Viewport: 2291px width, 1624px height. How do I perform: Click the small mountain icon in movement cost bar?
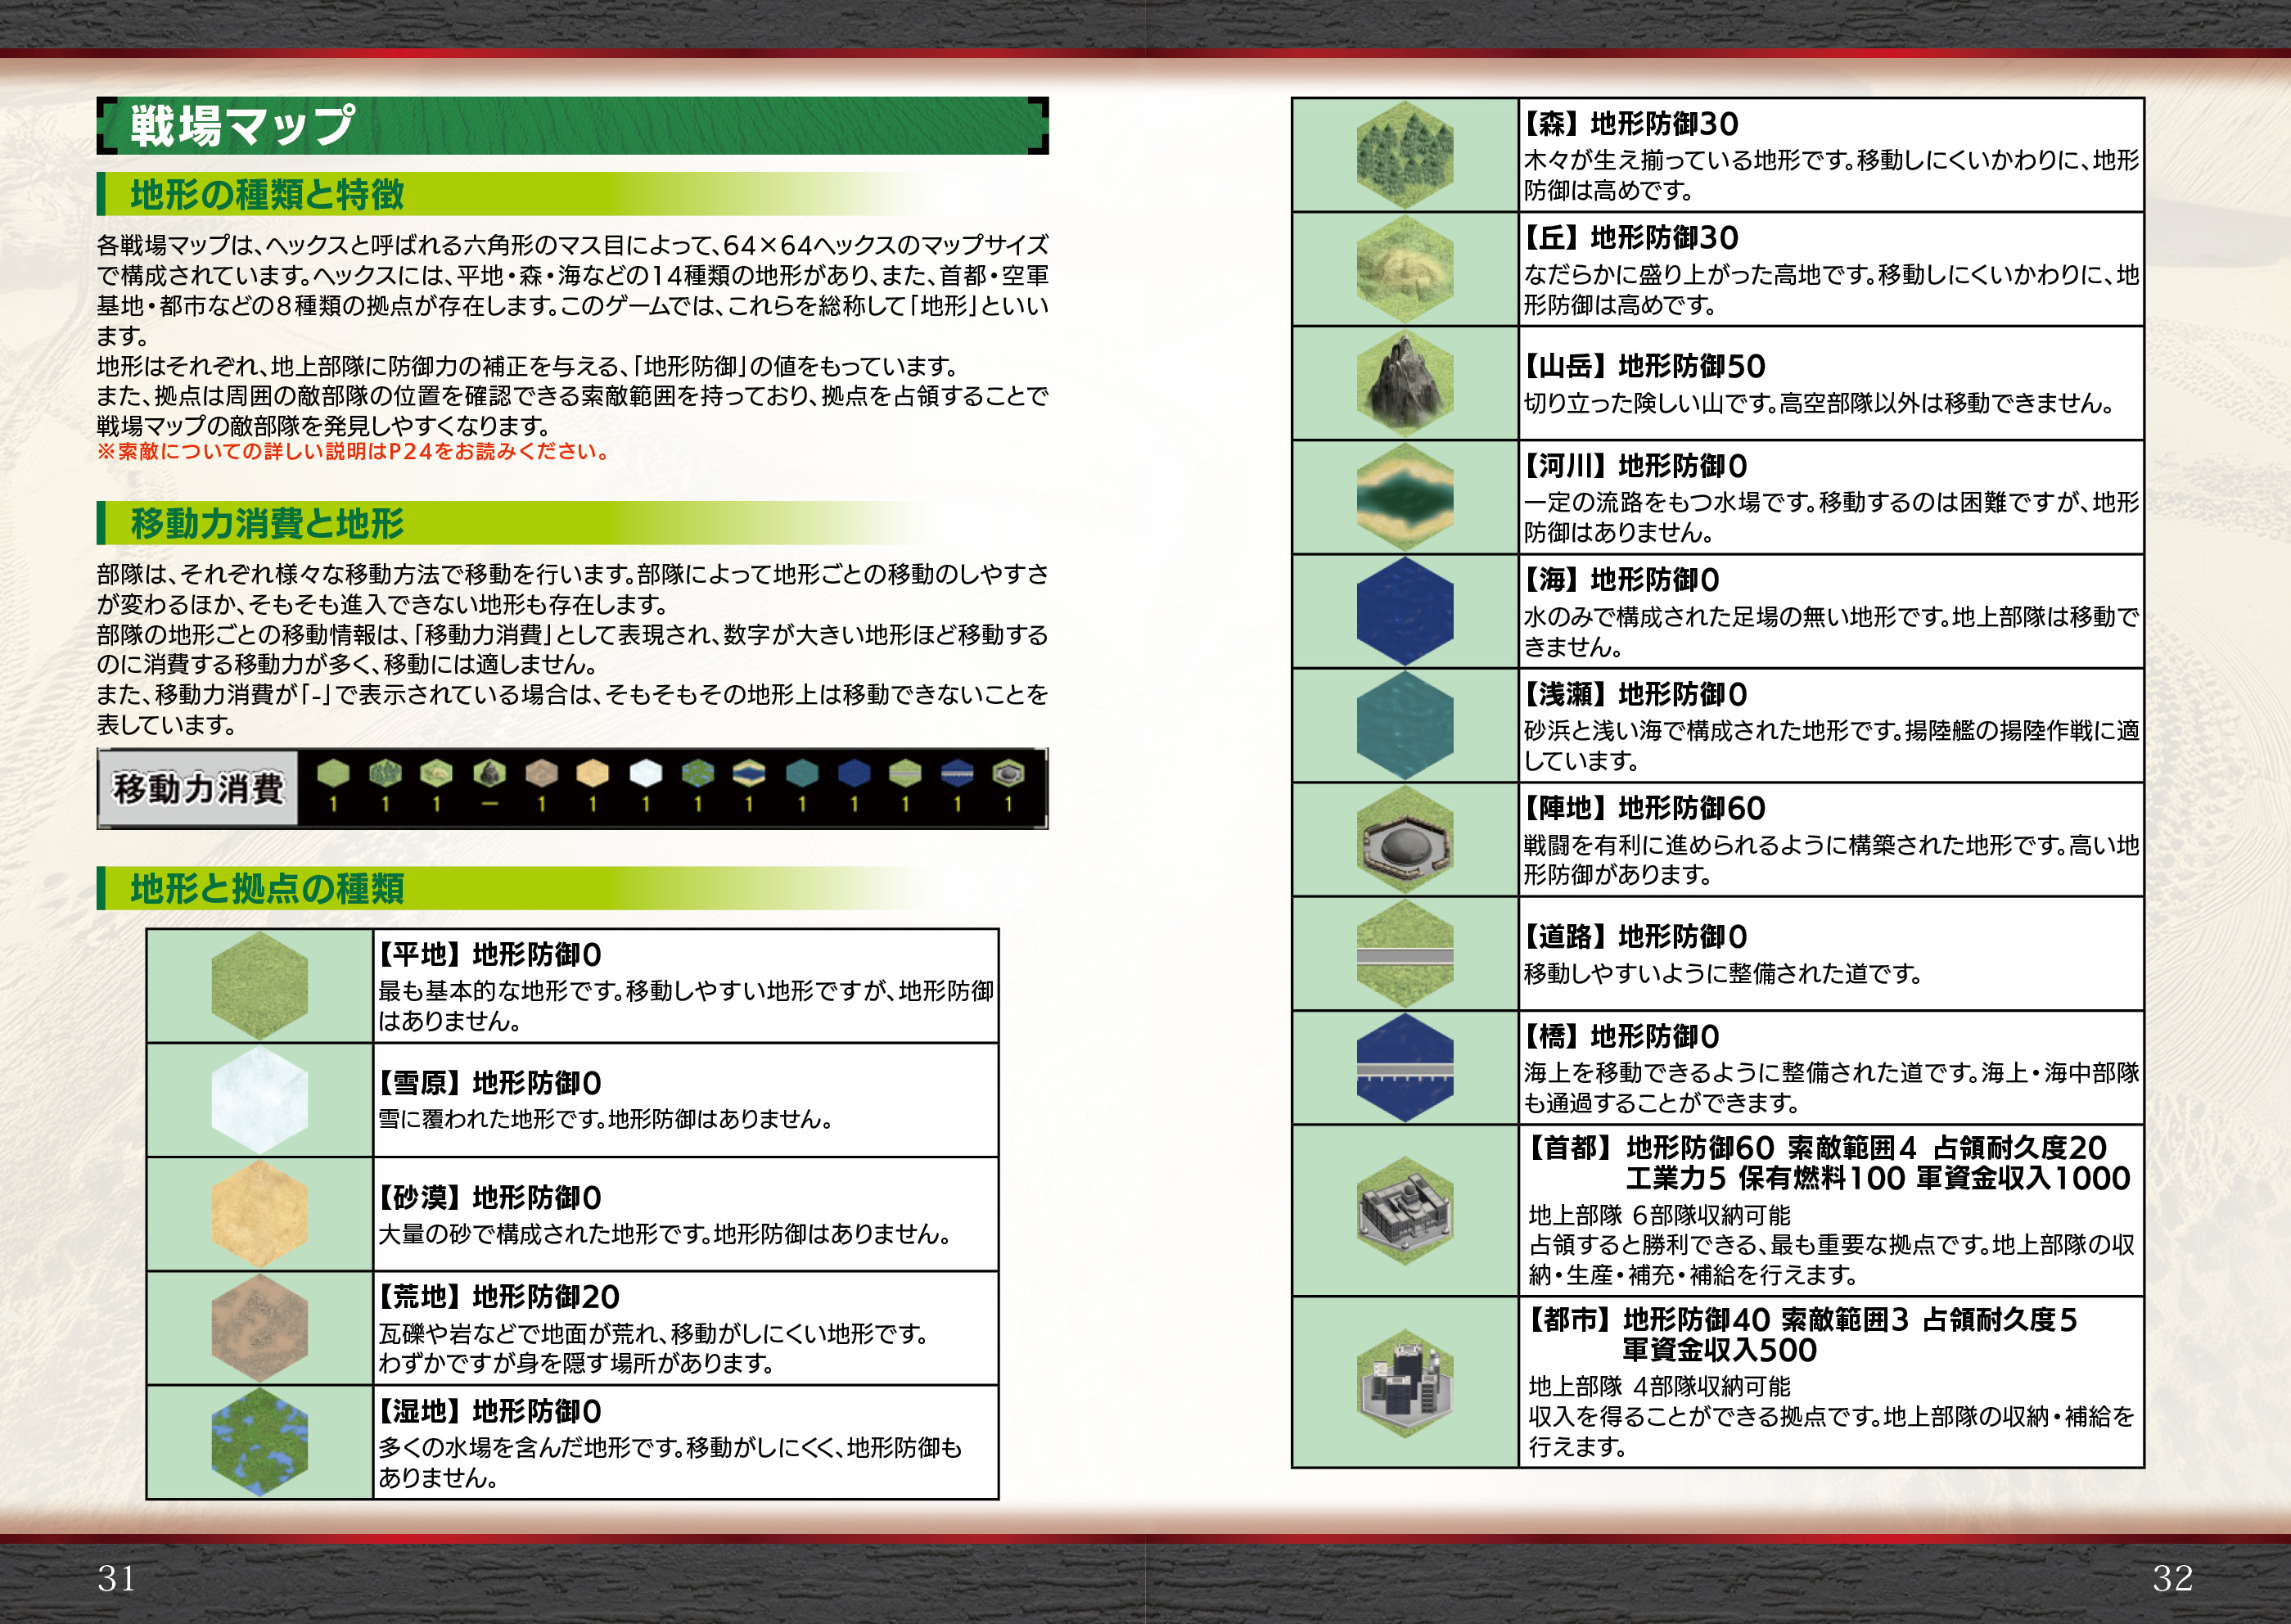click(x=489, y=773)
